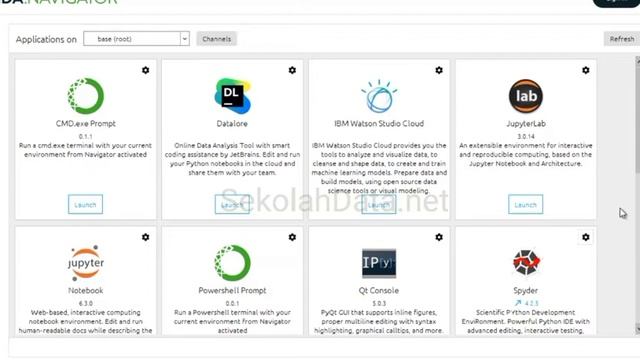The width and height of the screenshot is (640, 360).
Task: Launch CMD.exe Prompt
Action: (x=85, y=204)
